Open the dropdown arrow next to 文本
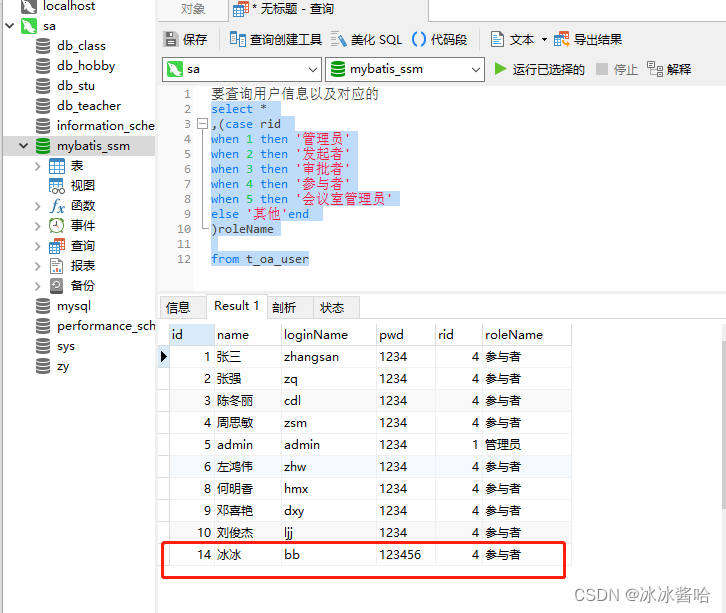This screenshot has width=726, height=613. 544,39
